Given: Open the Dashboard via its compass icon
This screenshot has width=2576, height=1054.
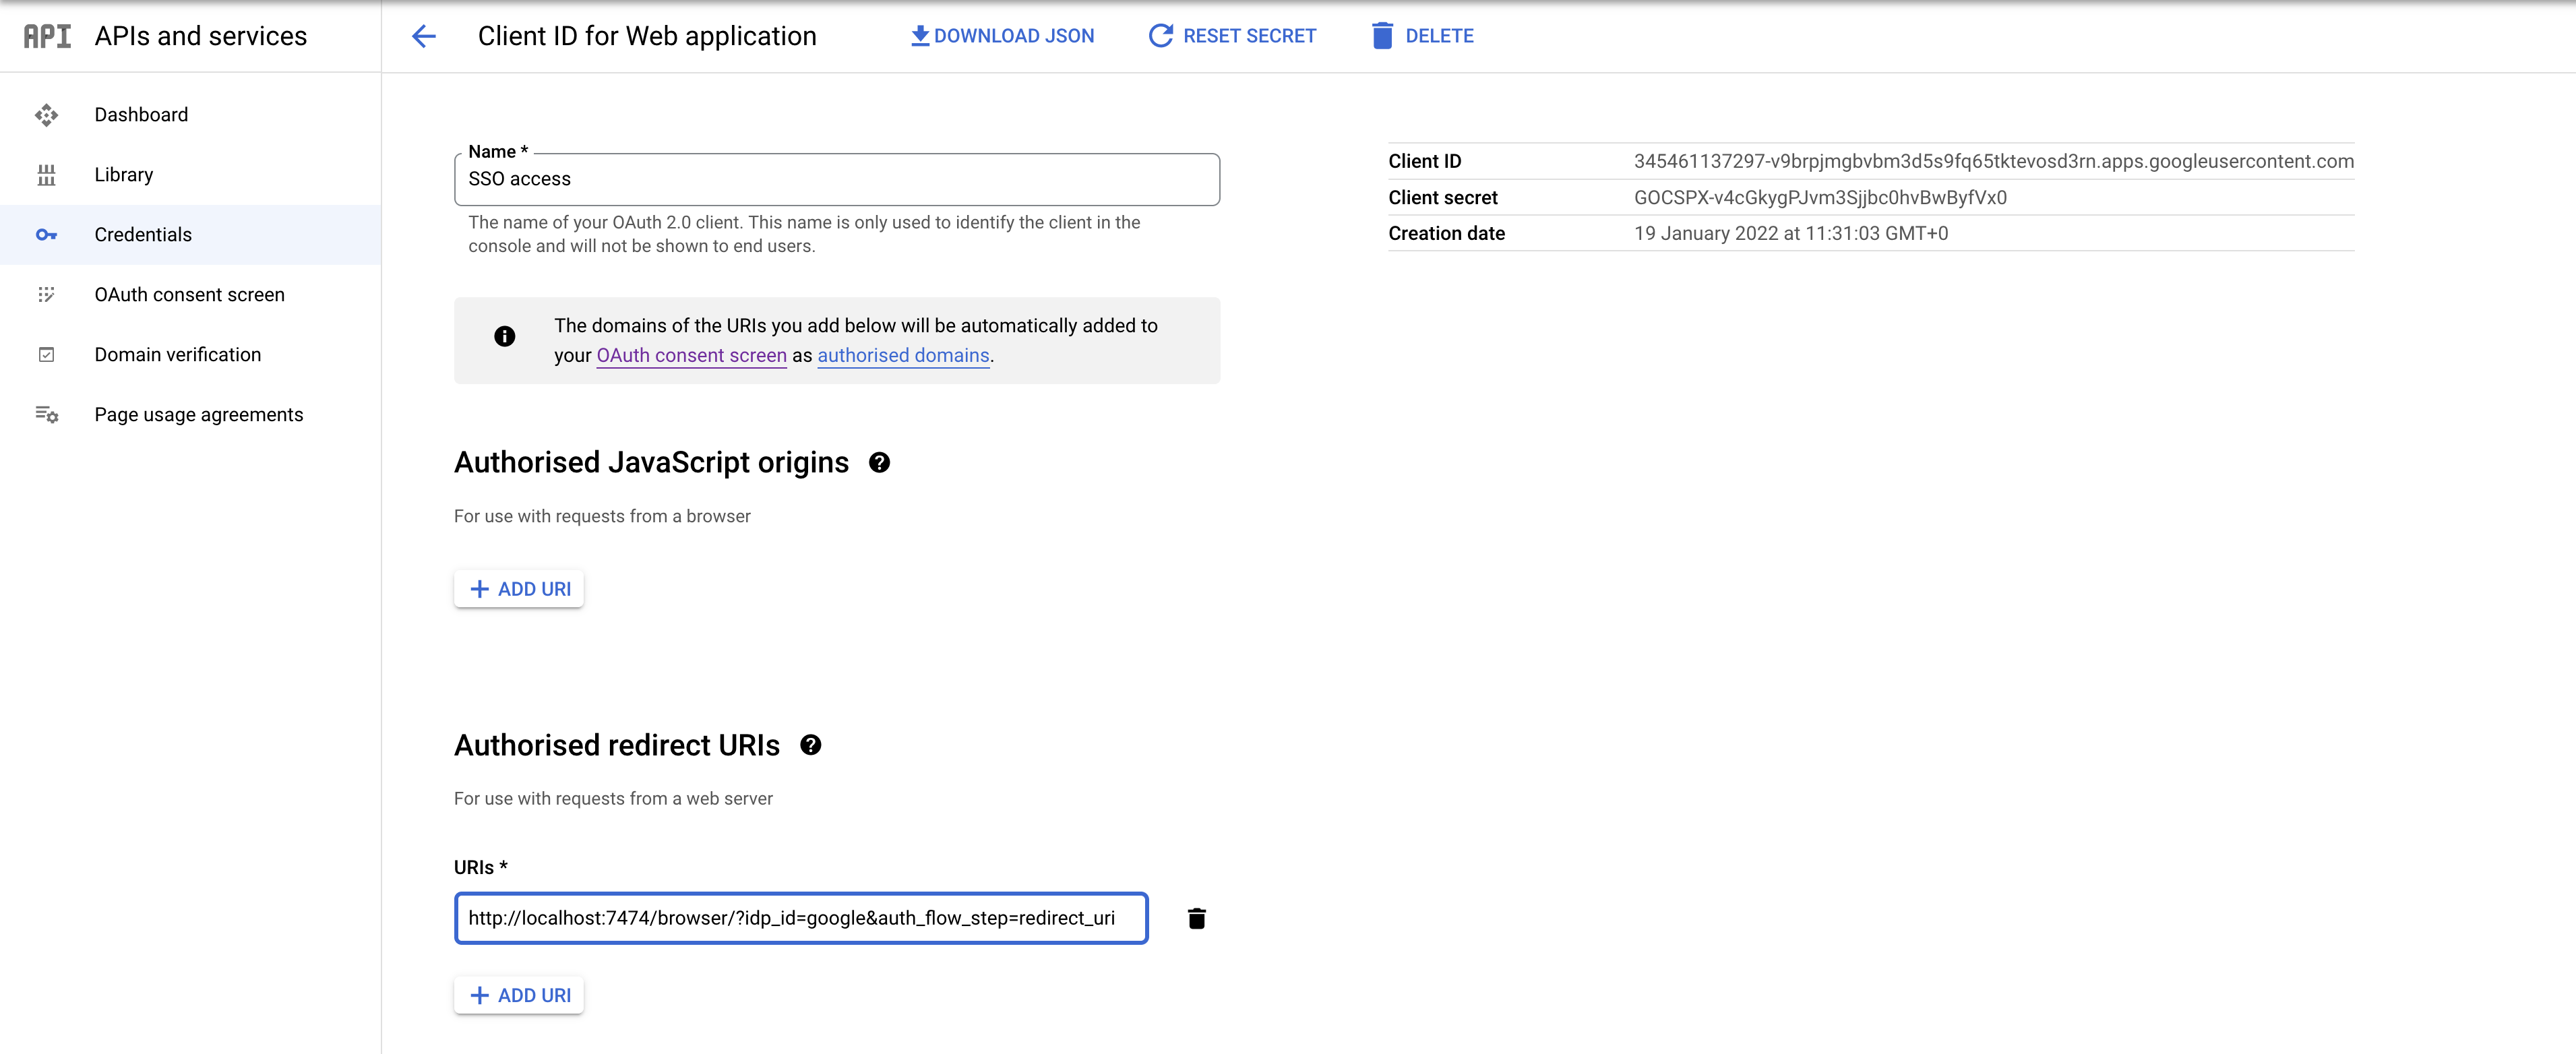Looking at the screenshot, I should pyautogui.click(x=47, y=114).
